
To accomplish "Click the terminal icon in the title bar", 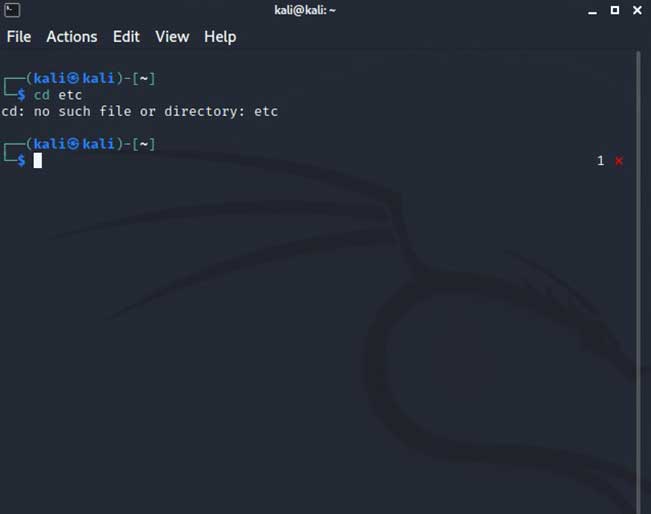I will pos(12,10).
